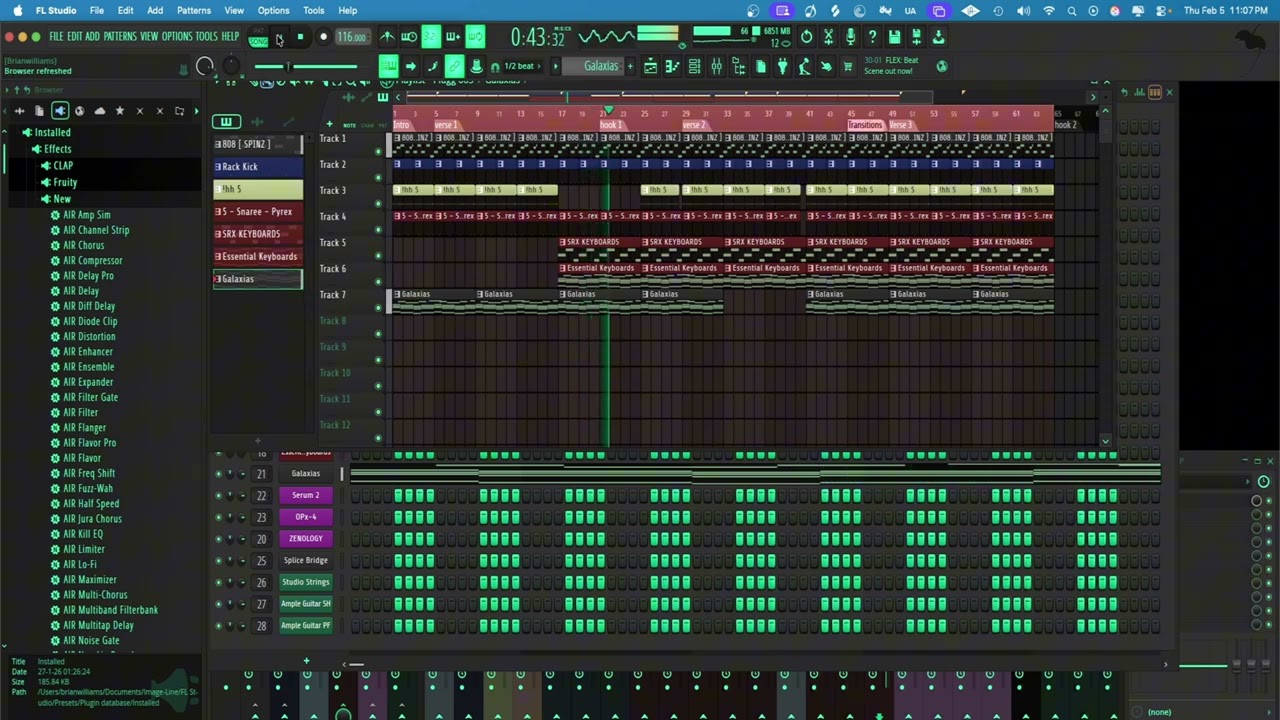Open the PATTERNS menu in FL Studio
The height and width of the screenshot is (720, 1280).
(119, 37)
